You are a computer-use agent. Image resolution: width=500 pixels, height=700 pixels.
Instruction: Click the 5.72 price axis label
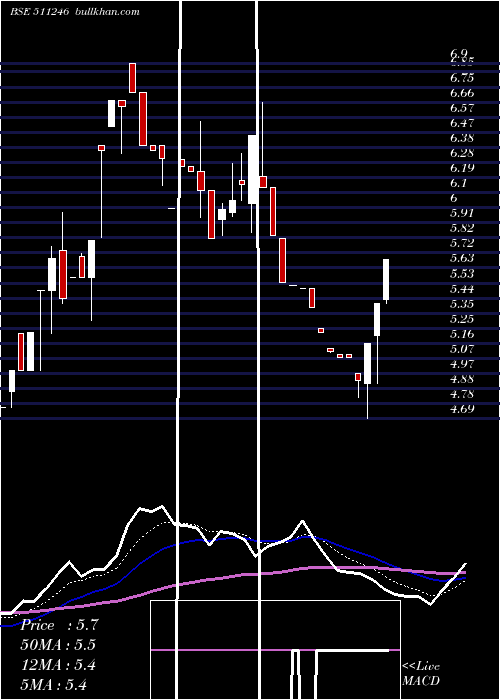(462, 243)
